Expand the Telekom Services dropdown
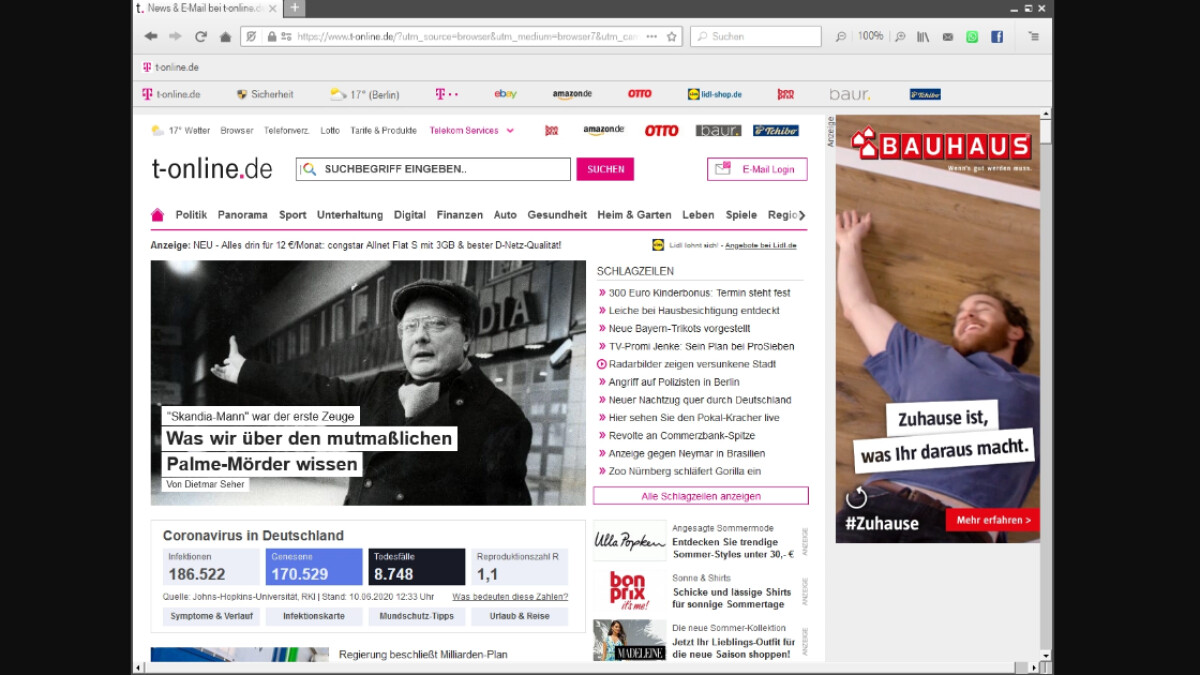This screenshot has width=1200, height=675. [x=472, y=130]
